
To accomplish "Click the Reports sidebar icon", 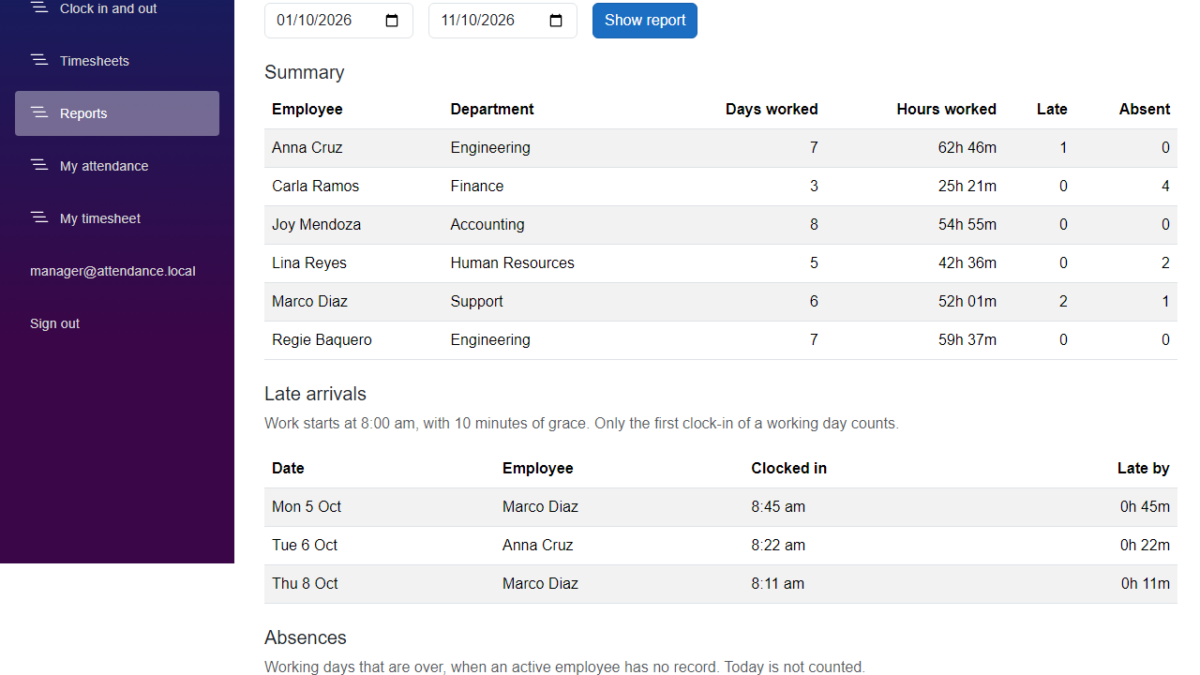I will (39, 113).
